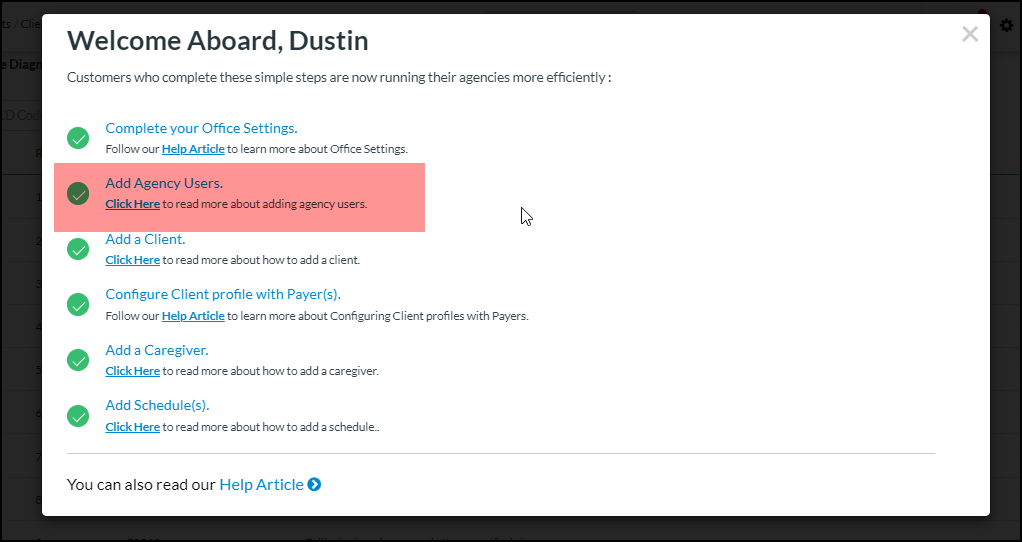Click Here to read how to add a client

click(x=133, y=260)
